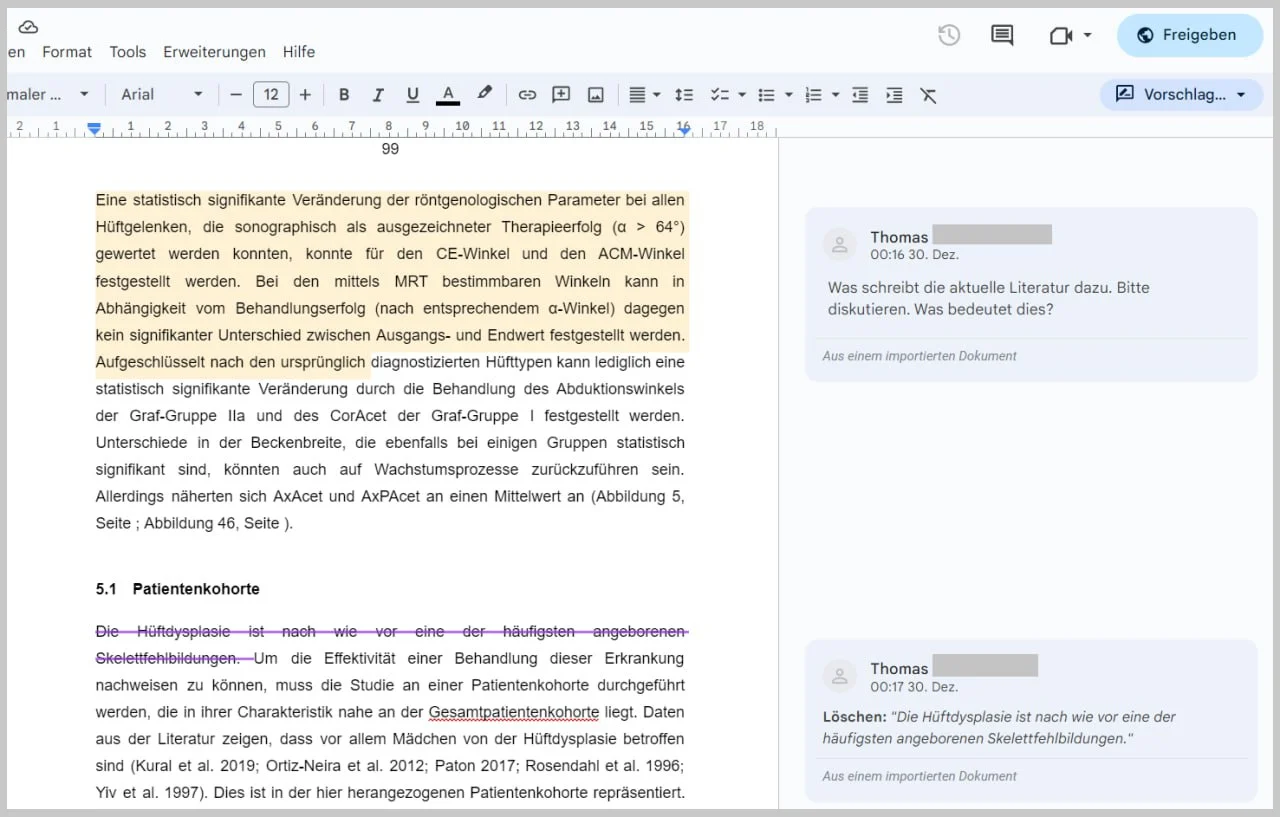This screenshot has width=1280, height=817.
Task: Start a video call via the camera button
Action: coord(1062,34)
